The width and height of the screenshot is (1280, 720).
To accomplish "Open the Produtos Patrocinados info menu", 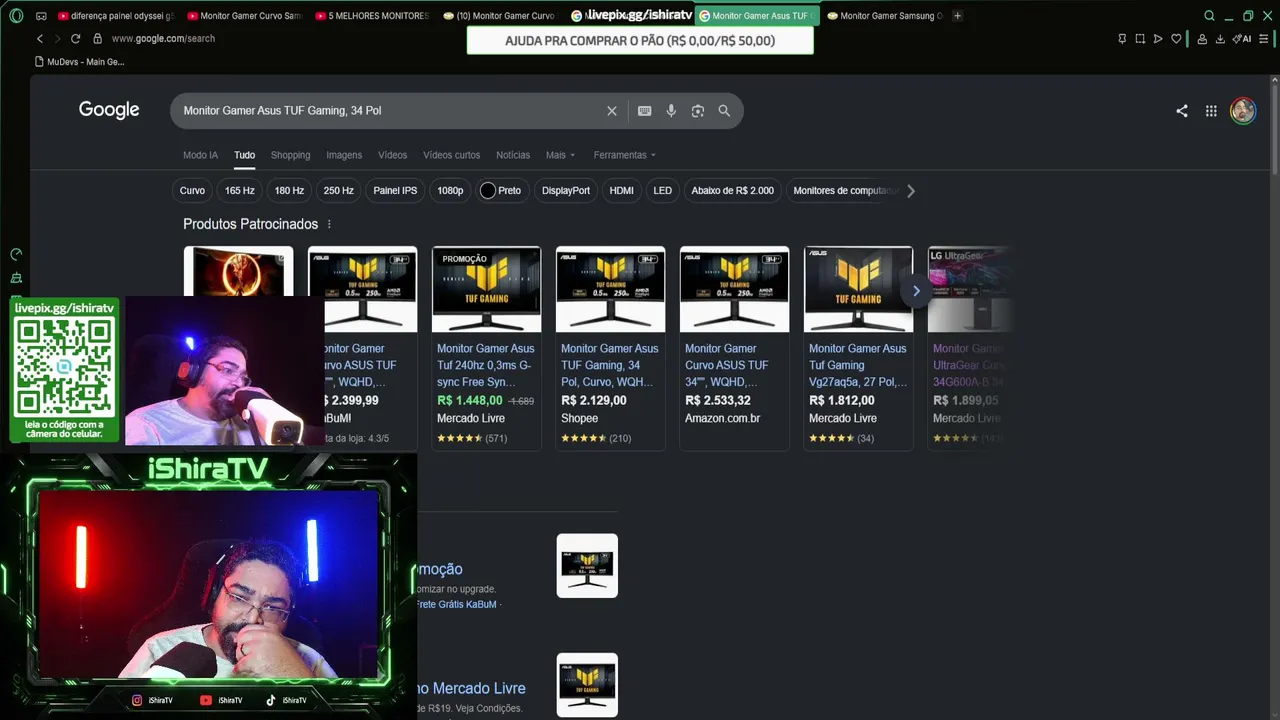I will pos(329,224).
